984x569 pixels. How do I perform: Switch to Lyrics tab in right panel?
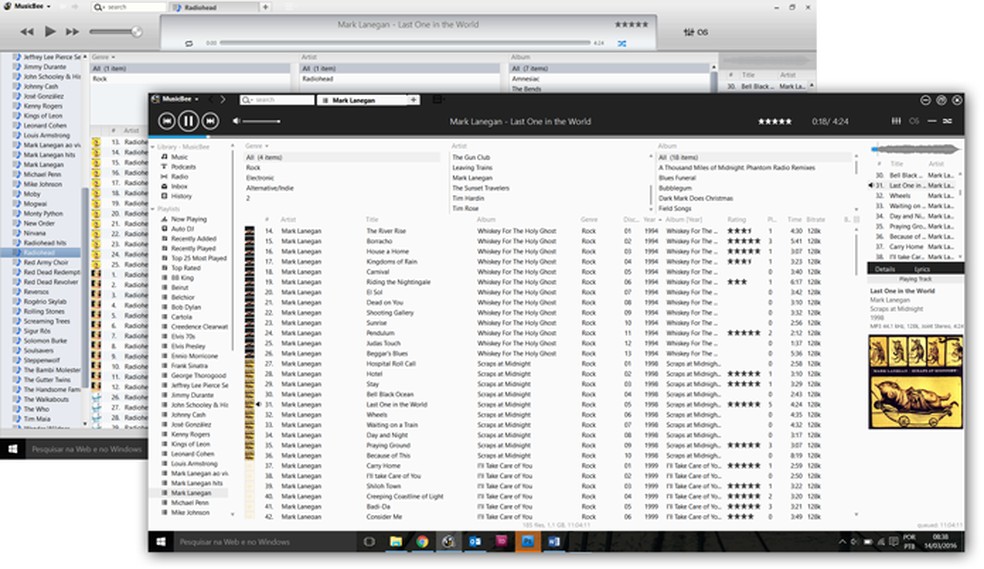(922, 269)
